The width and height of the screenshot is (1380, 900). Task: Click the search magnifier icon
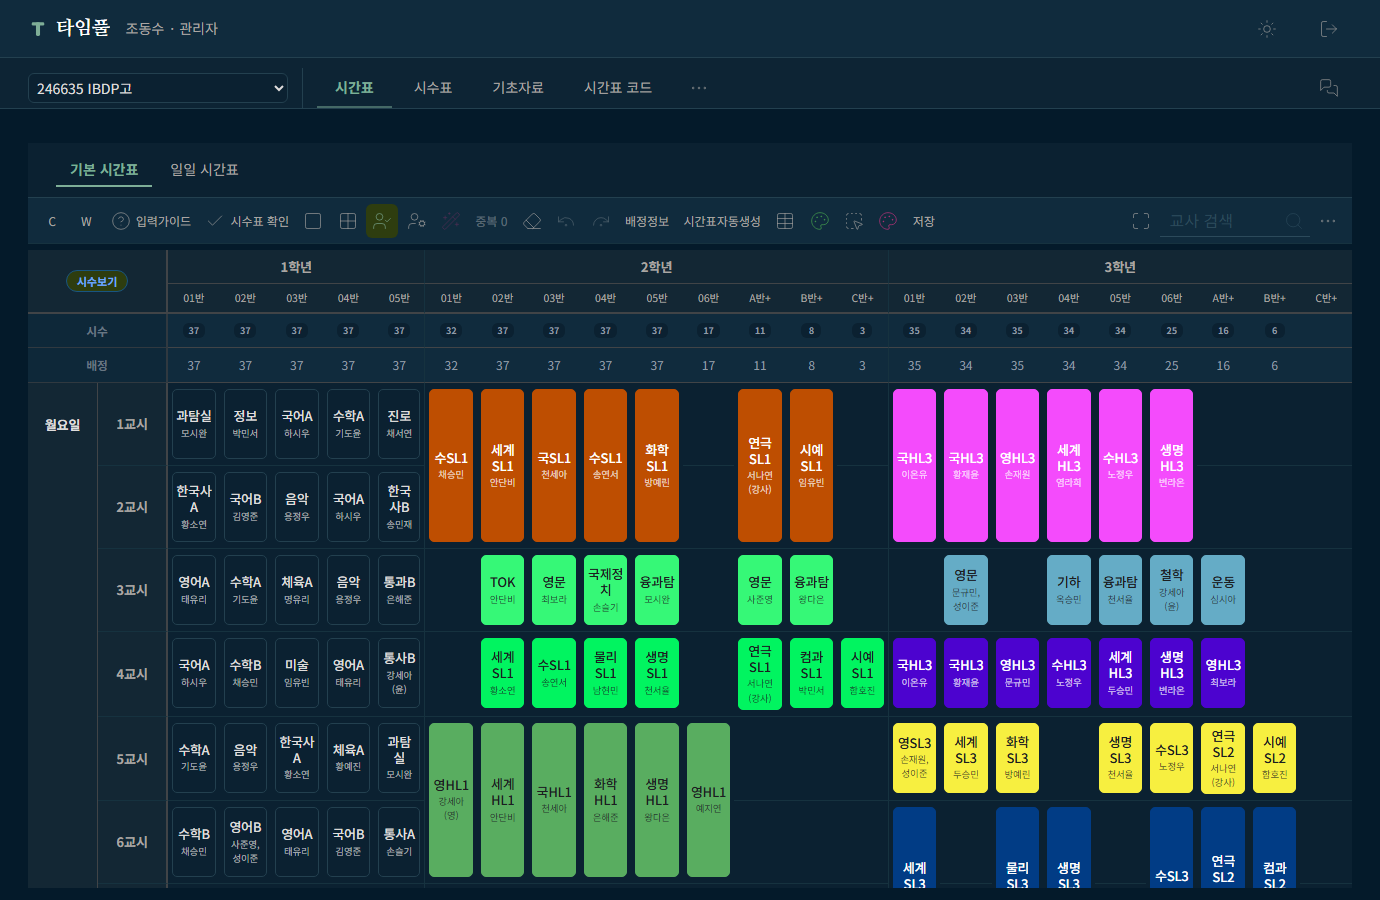(x=1294, y=221)
